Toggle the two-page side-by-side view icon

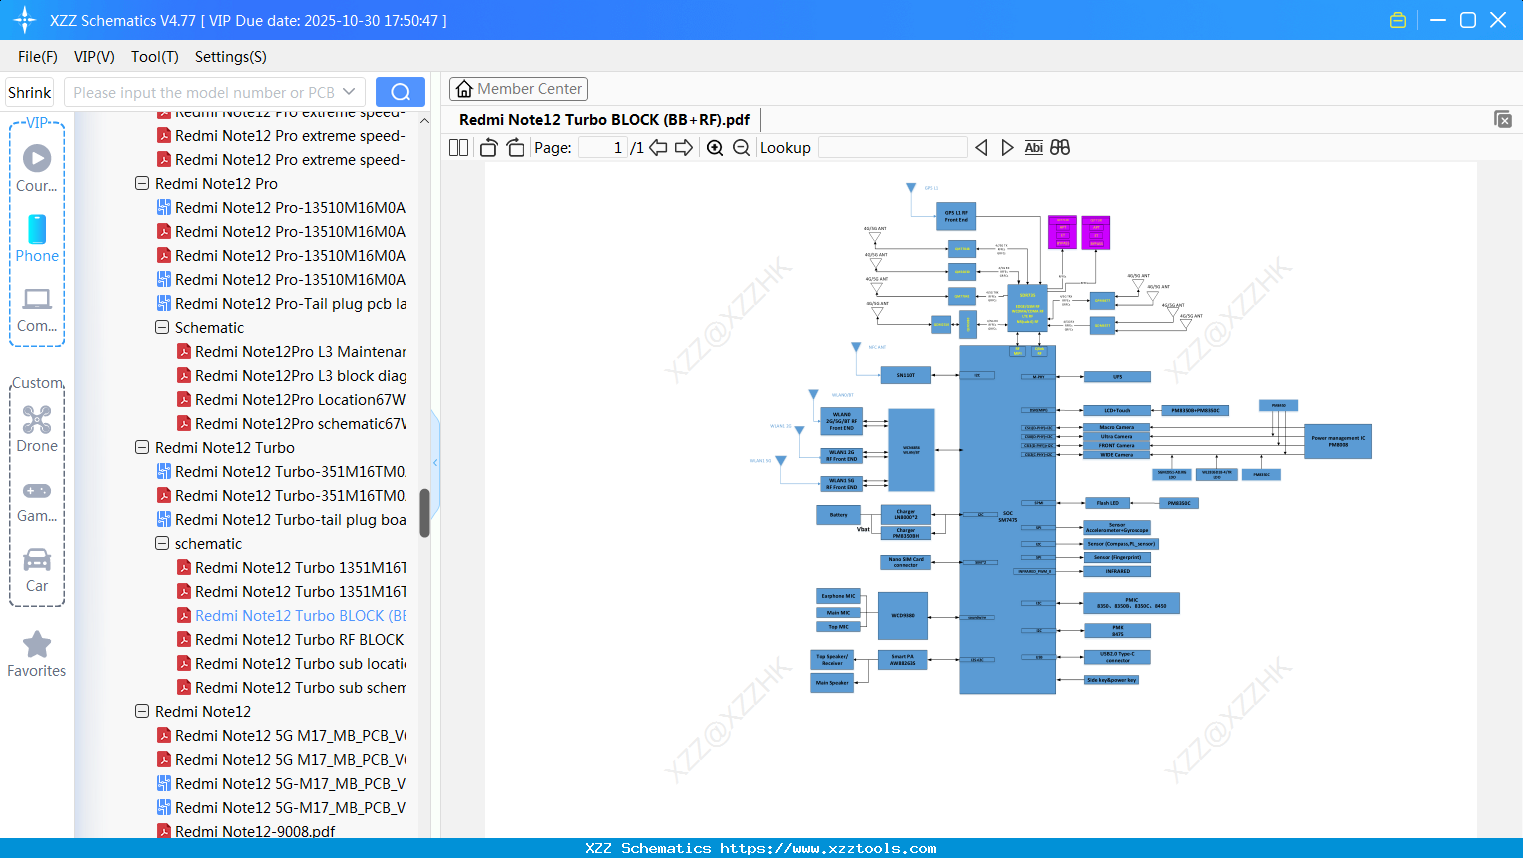(459, 148)
